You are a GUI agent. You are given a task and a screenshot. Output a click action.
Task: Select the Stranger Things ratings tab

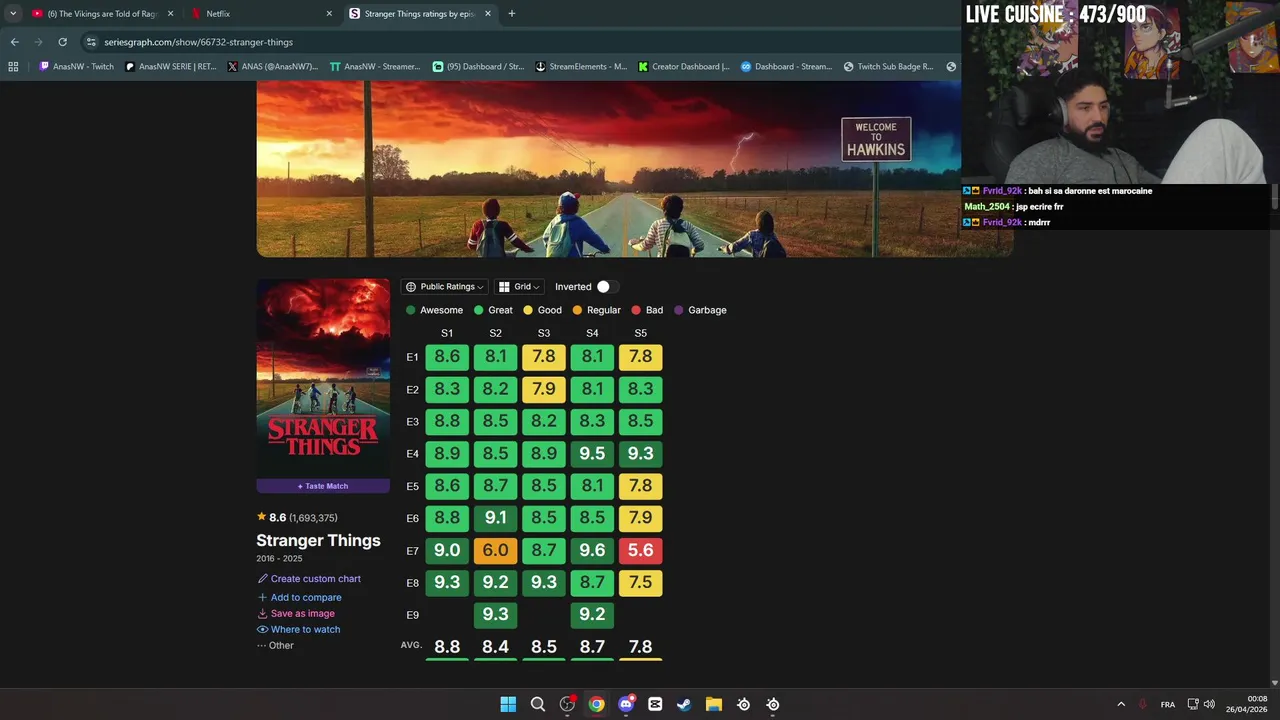pos(420,14)
